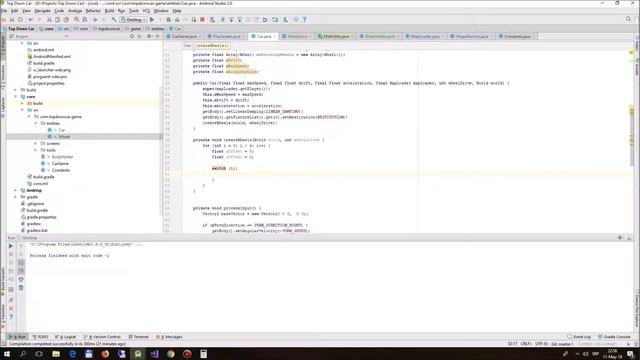Click the Save All toolbar icon

pyautogui.click(x=12, y=20)
